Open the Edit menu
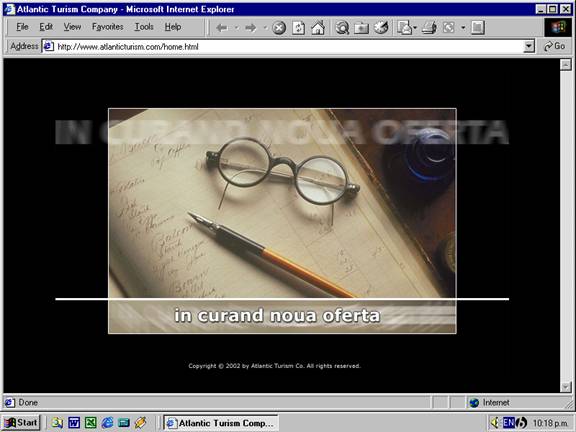Viewport: 576px width, 432px height. tap(46, 27)
